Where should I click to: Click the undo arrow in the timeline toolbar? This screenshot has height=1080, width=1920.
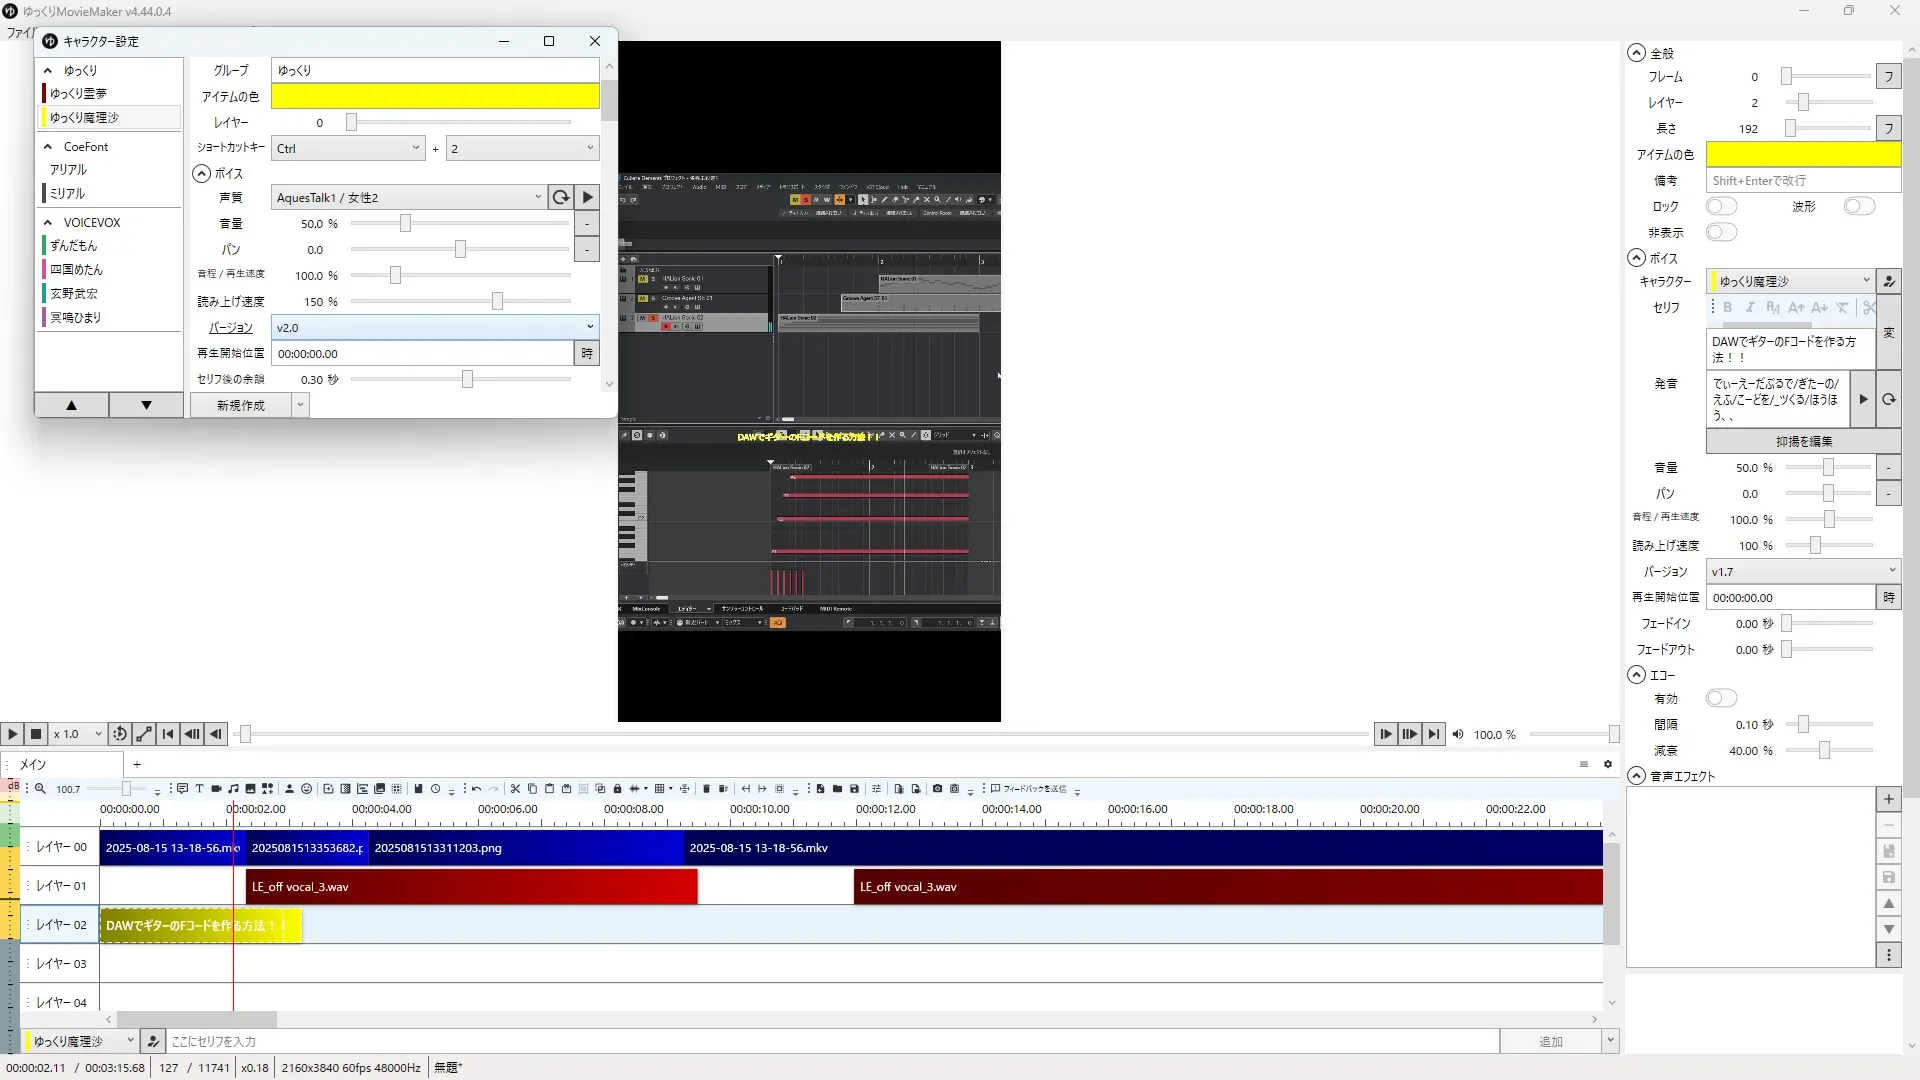click(476, 789)
